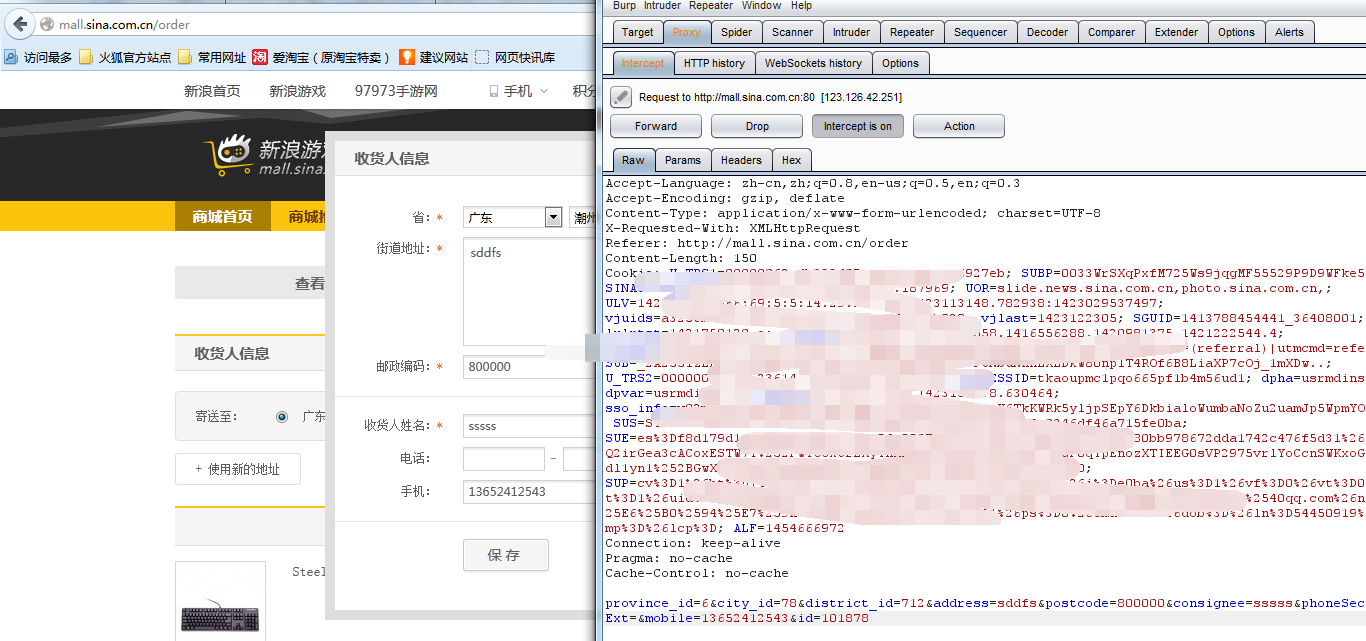Open the Repeater menu in menu bar
The image size is (1366, 641).
711,5
